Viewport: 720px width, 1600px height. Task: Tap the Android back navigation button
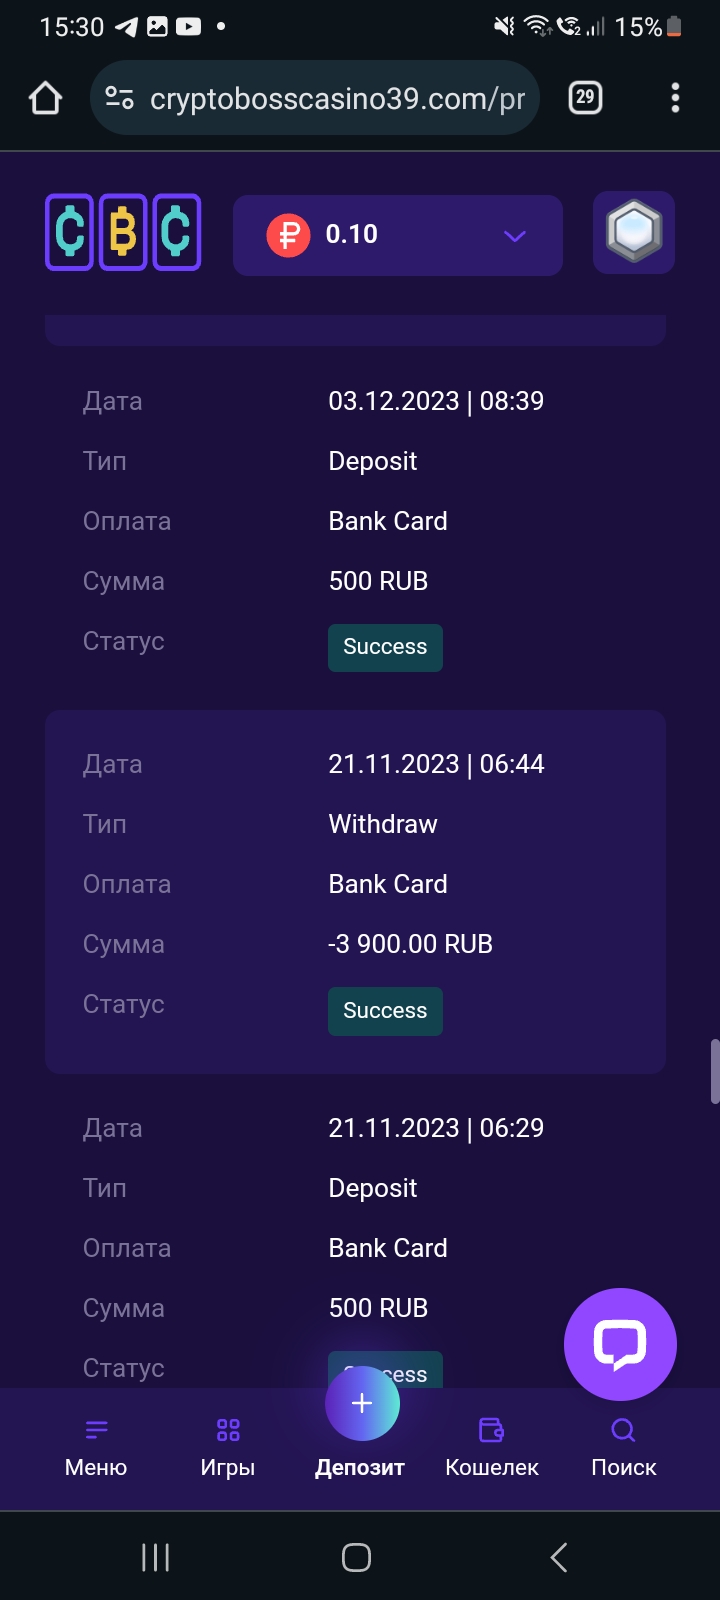tap(559, 1557)
